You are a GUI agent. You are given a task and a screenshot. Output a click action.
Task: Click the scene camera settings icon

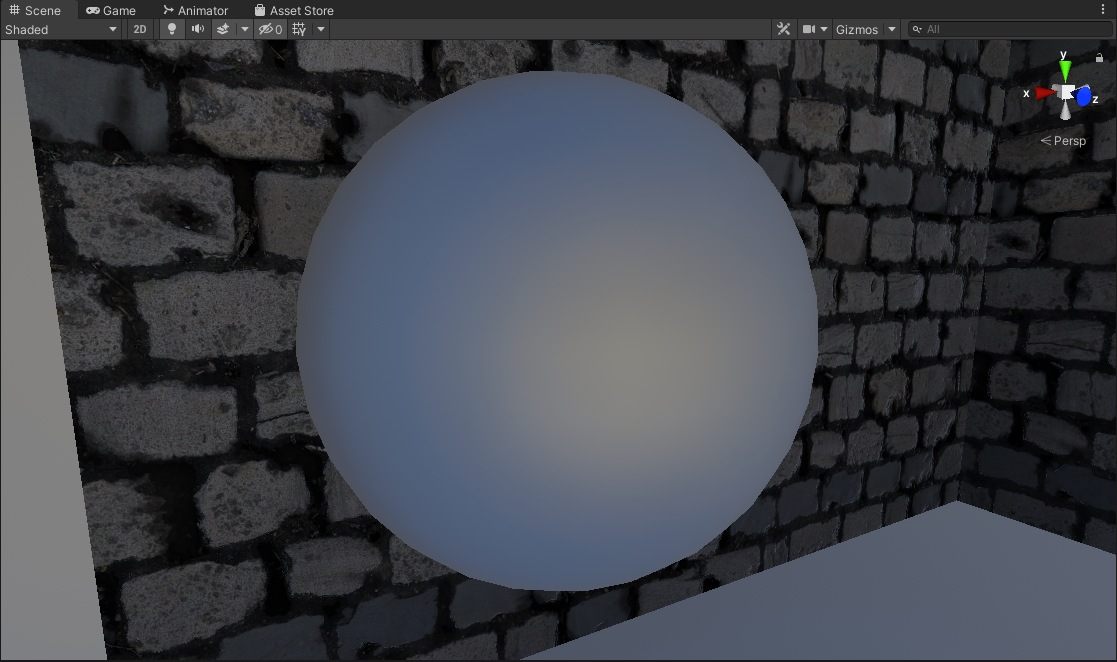pos(810,29)
